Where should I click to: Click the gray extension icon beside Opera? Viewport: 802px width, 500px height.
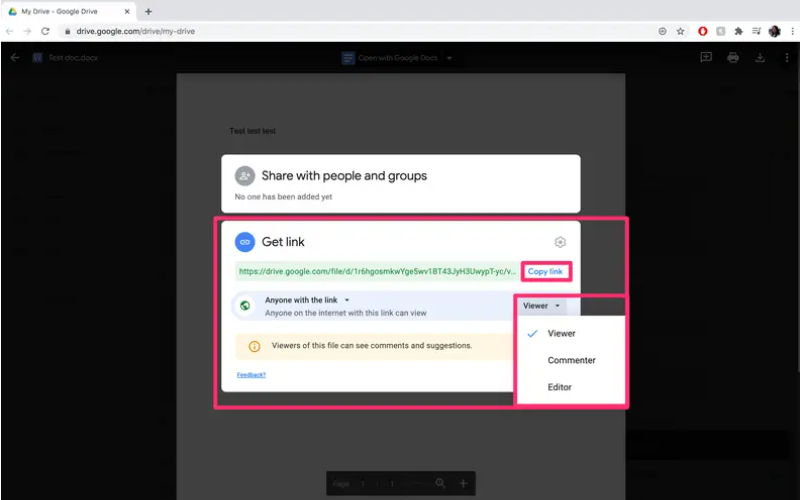[x=721, y=31]
